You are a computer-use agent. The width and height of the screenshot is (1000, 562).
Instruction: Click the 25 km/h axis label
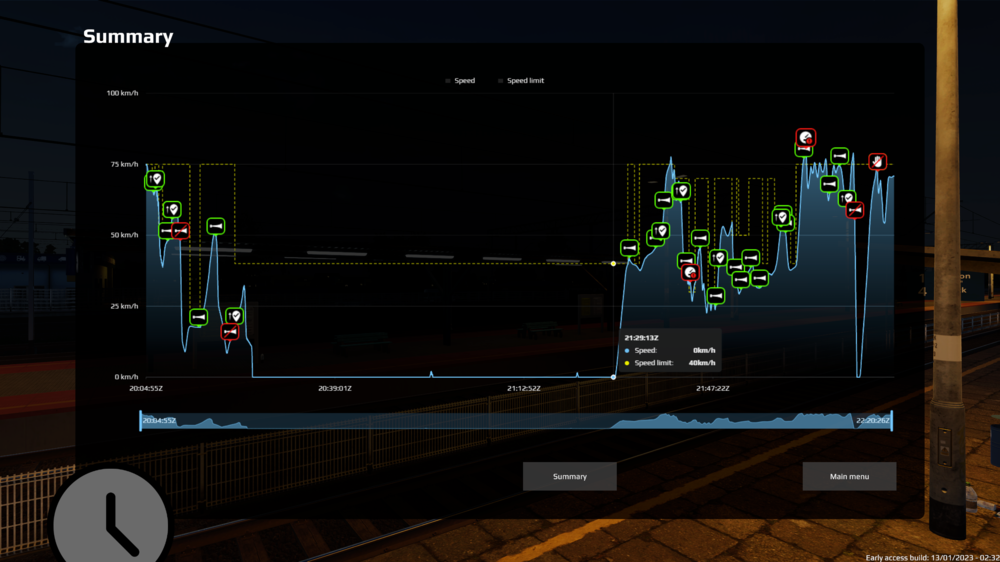pyautogui.click(x=124, y=306)
